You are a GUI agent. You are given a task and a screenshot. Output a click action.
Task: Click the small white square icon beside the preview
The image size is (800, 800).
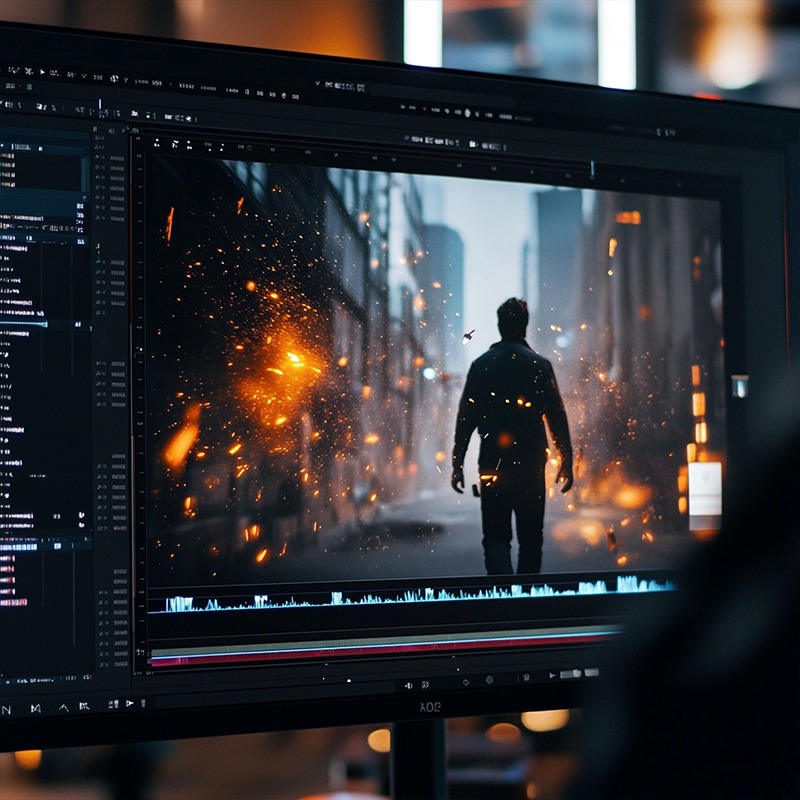(x=739, y=385)
